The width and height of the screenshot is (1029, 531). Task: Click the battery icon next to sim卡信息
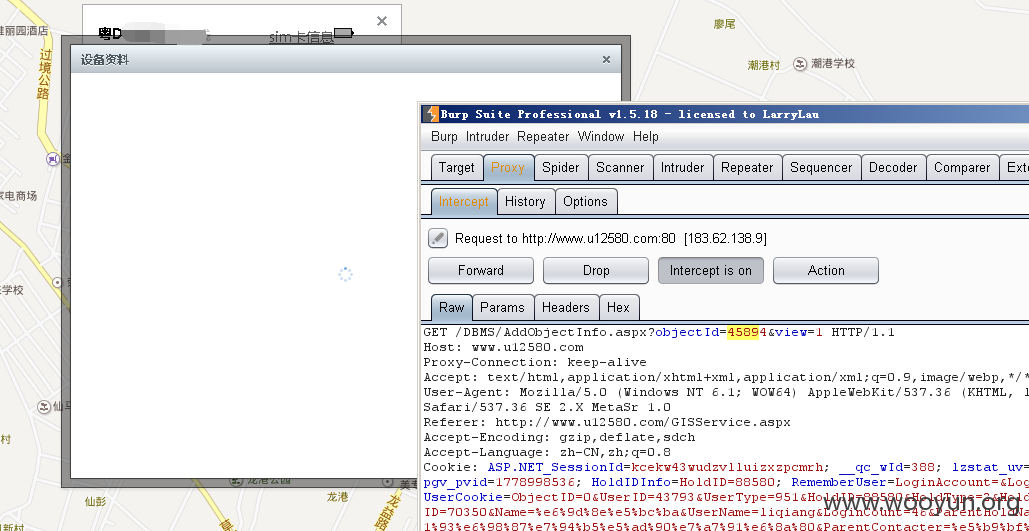tap(344, 32)
